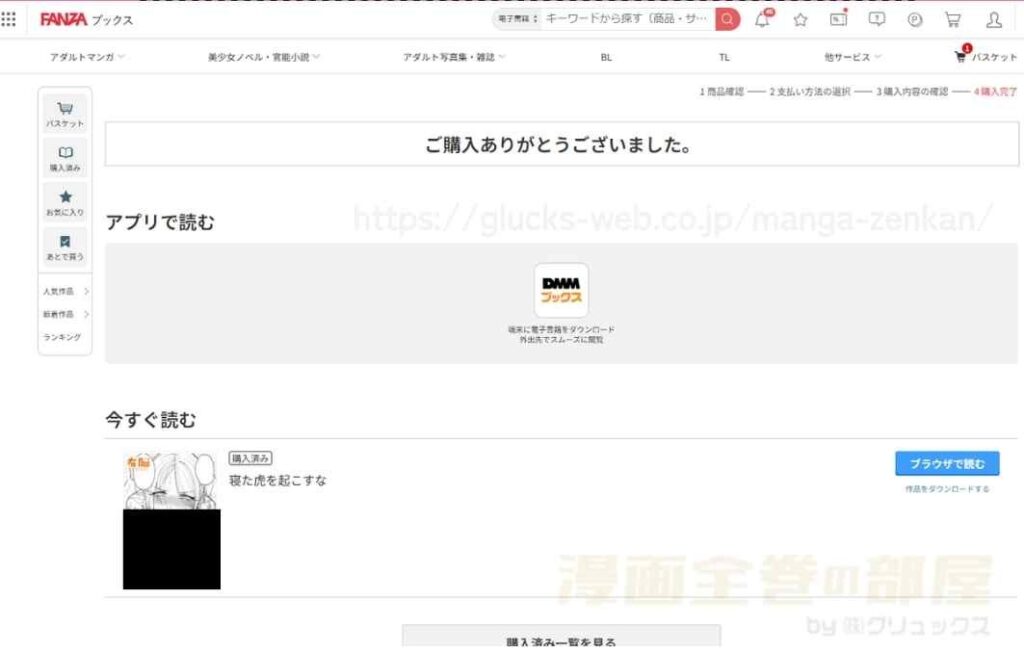This screenshot has width=1024, height=653.
Task: Click the red search magnifier button
Action: (x=727, y=19)
